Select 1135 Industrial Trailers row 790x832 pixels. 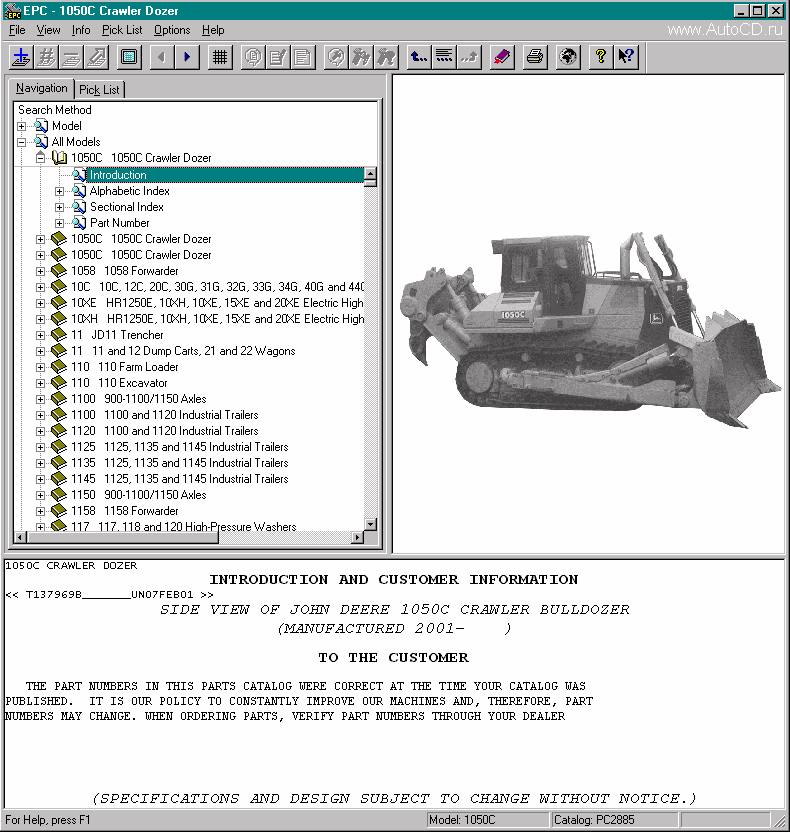click(180, 463)
